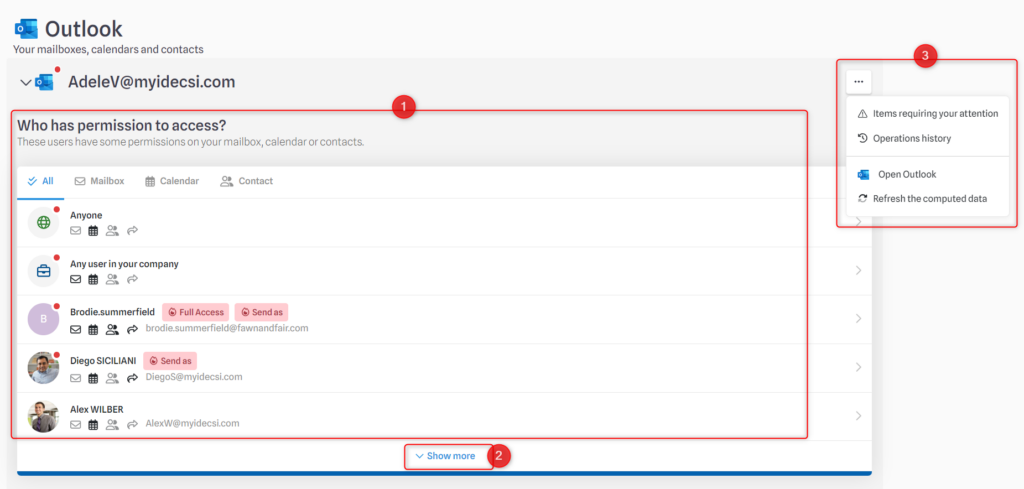
Task: Click Diego SICILIANI's Send as badge
Action: 170,360
